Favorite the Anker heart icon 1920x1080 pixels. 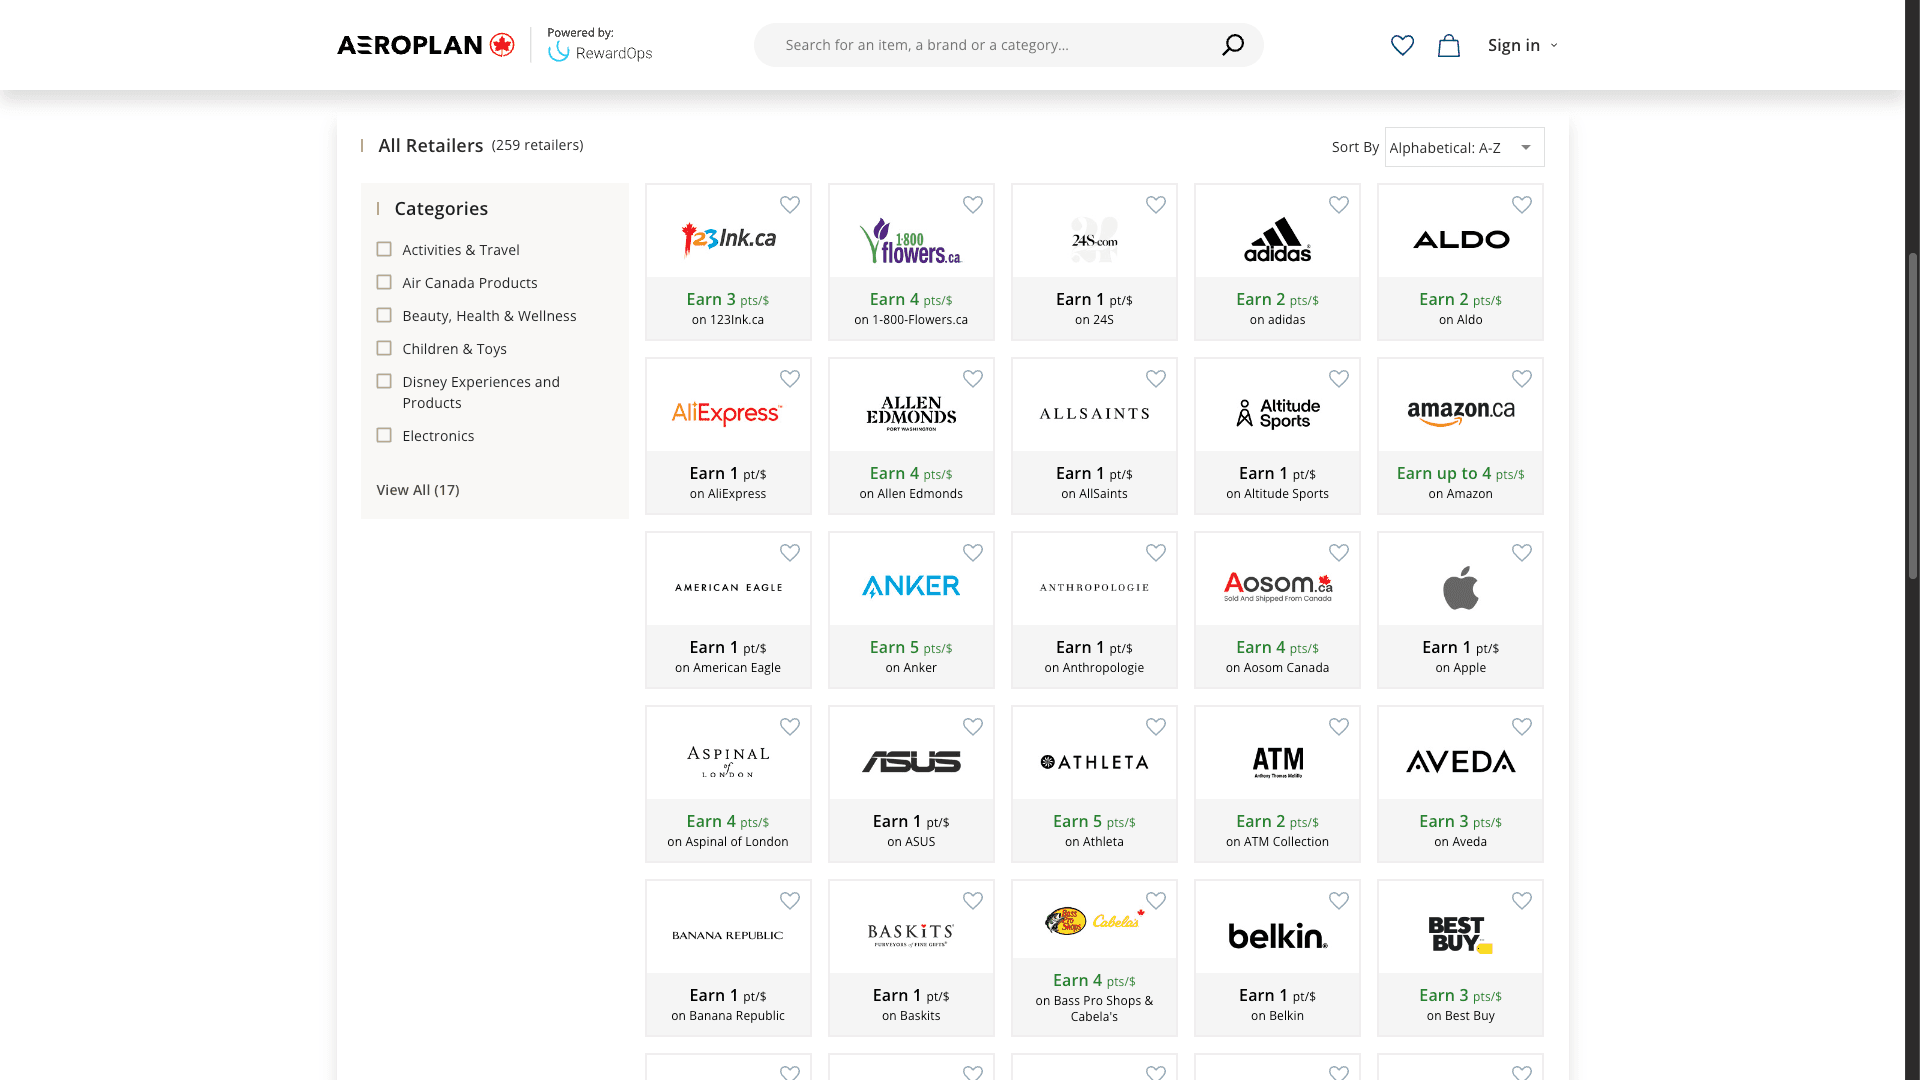coord(973,552)
